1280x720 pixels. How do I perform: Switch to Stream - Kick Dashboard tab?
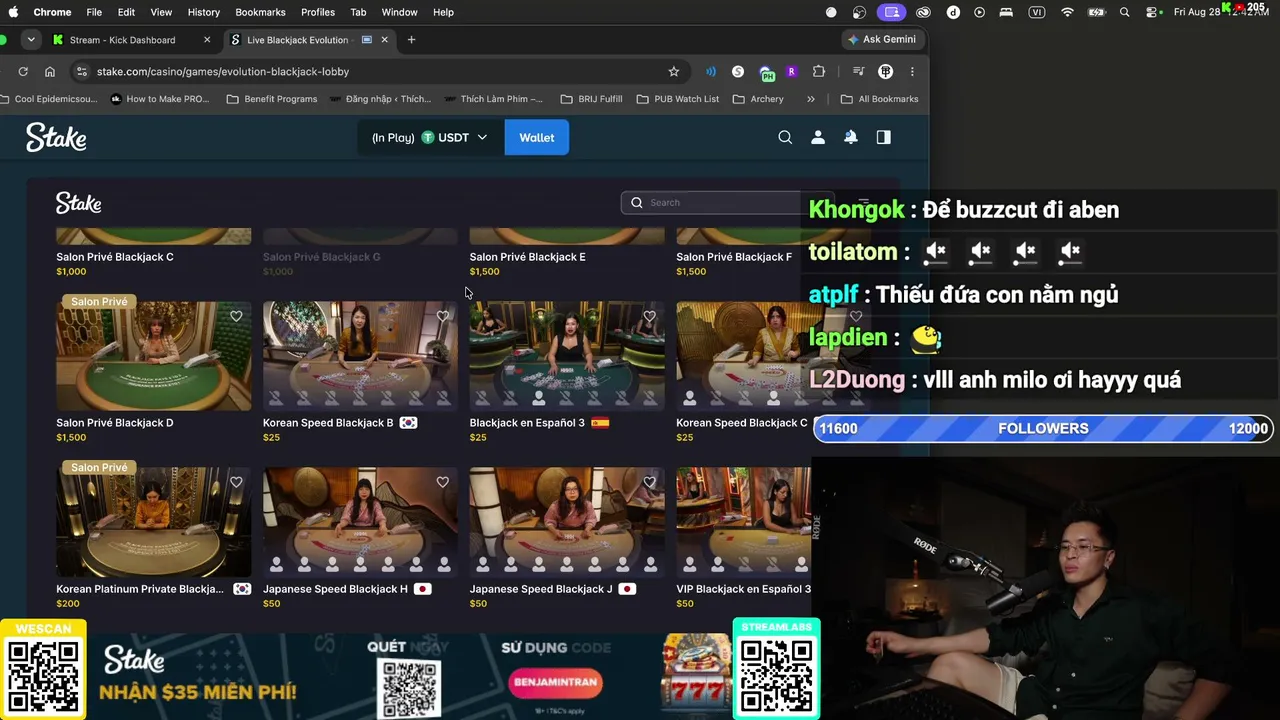pos(130,40)
